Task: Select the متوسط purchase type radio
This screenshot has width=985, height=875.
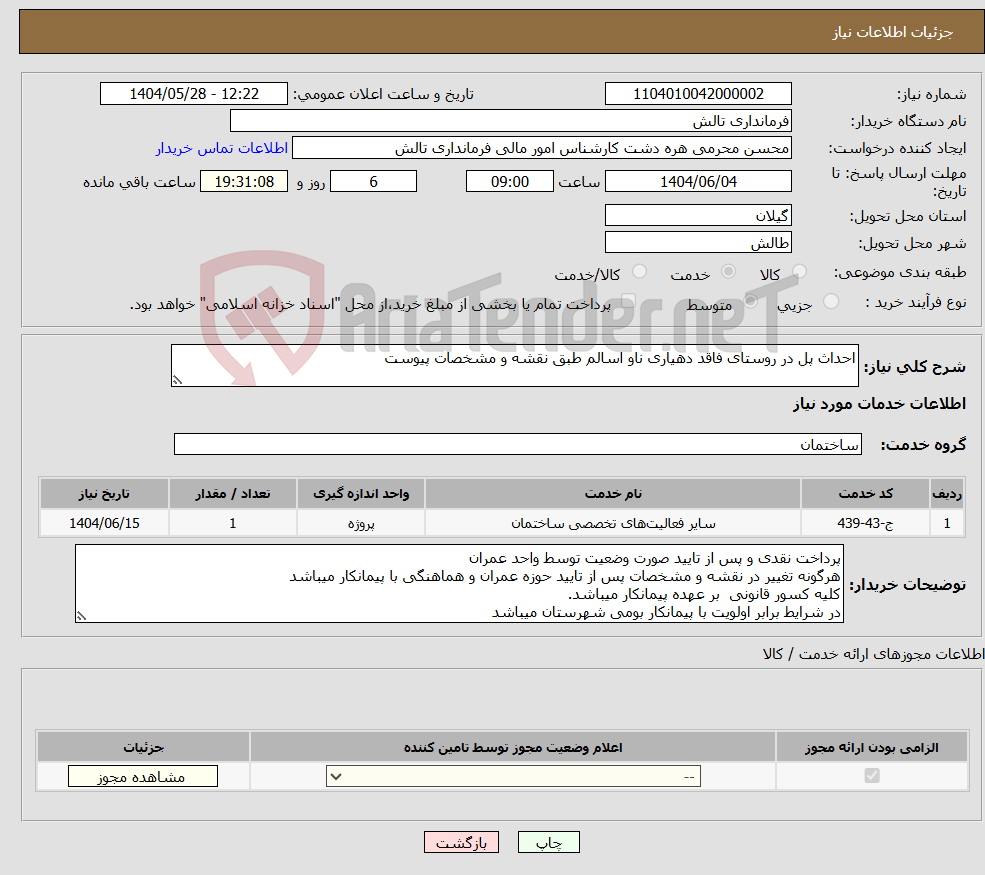Action: (x=750, y=301)
